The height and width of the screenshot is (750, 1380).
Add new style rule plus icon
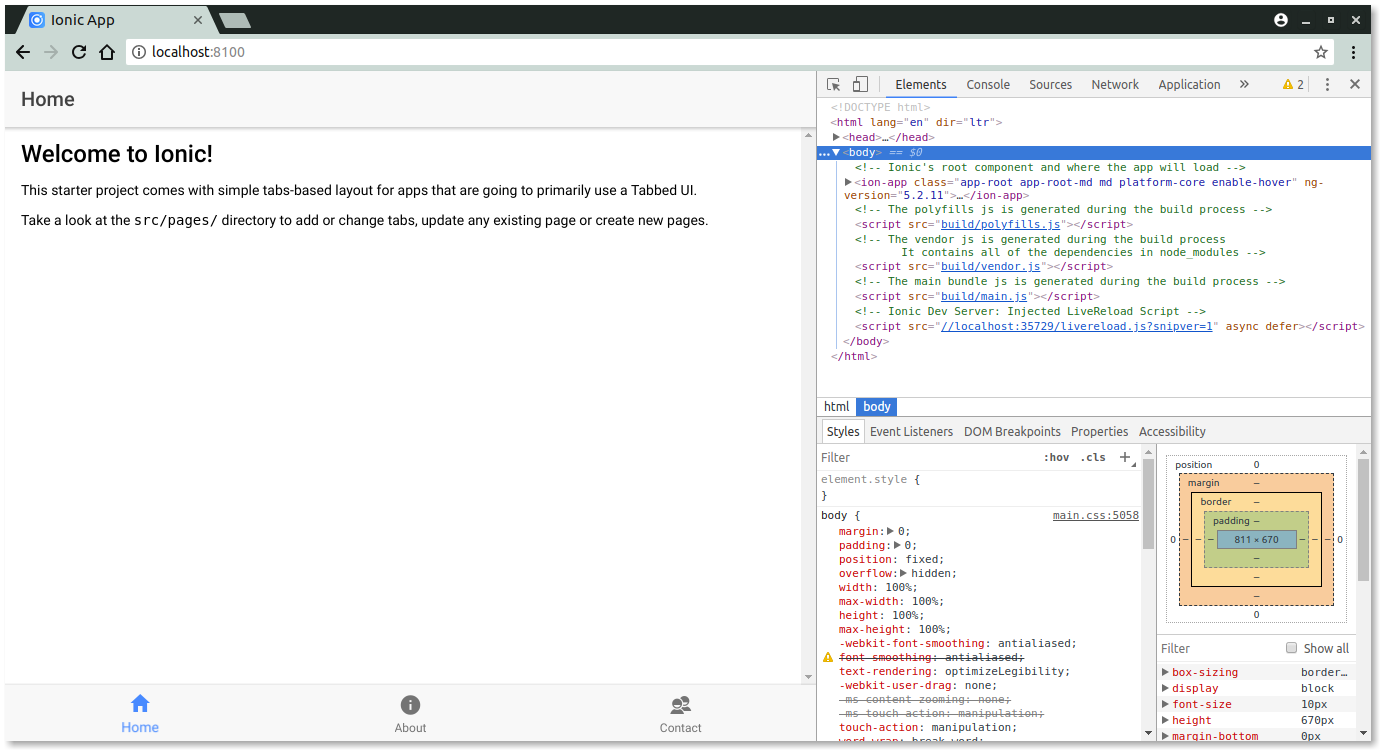1125,457
